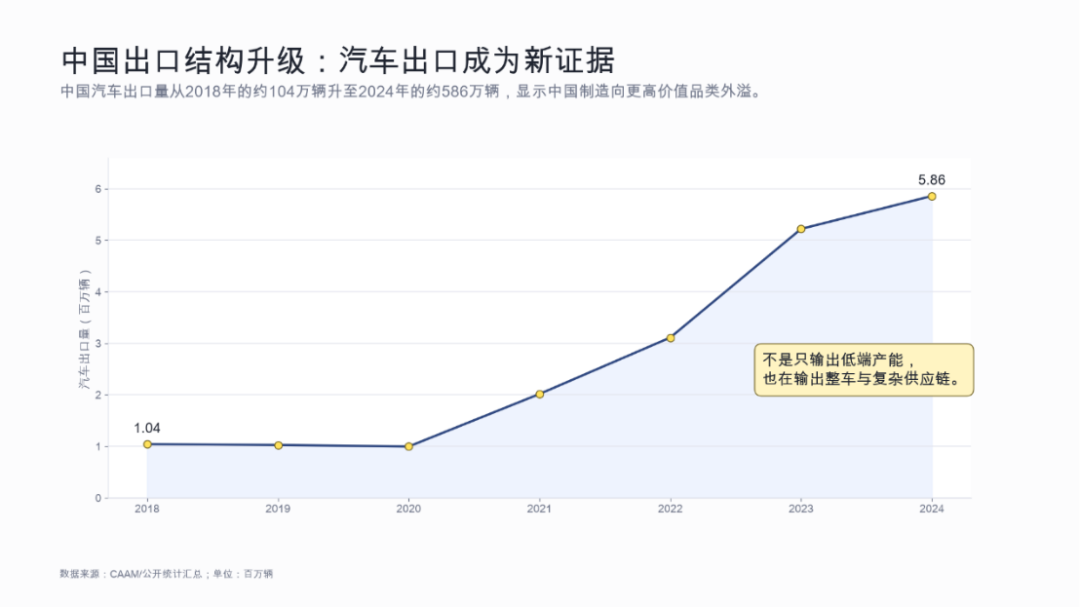Screen dimensions: 1080x607
Task: Click y-axis tick label 6
Action: pos(98,189)
